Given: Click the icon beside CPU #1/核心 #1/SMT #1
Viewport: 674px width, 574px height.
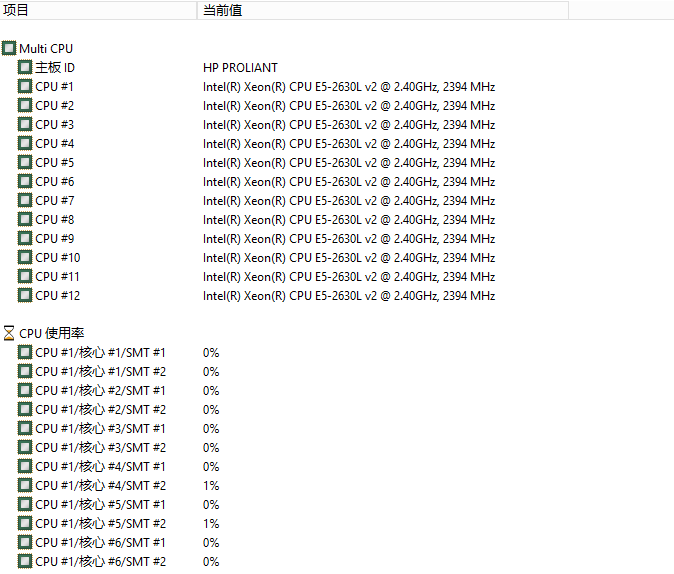Looking at the screenshot, I should [25, 353].
